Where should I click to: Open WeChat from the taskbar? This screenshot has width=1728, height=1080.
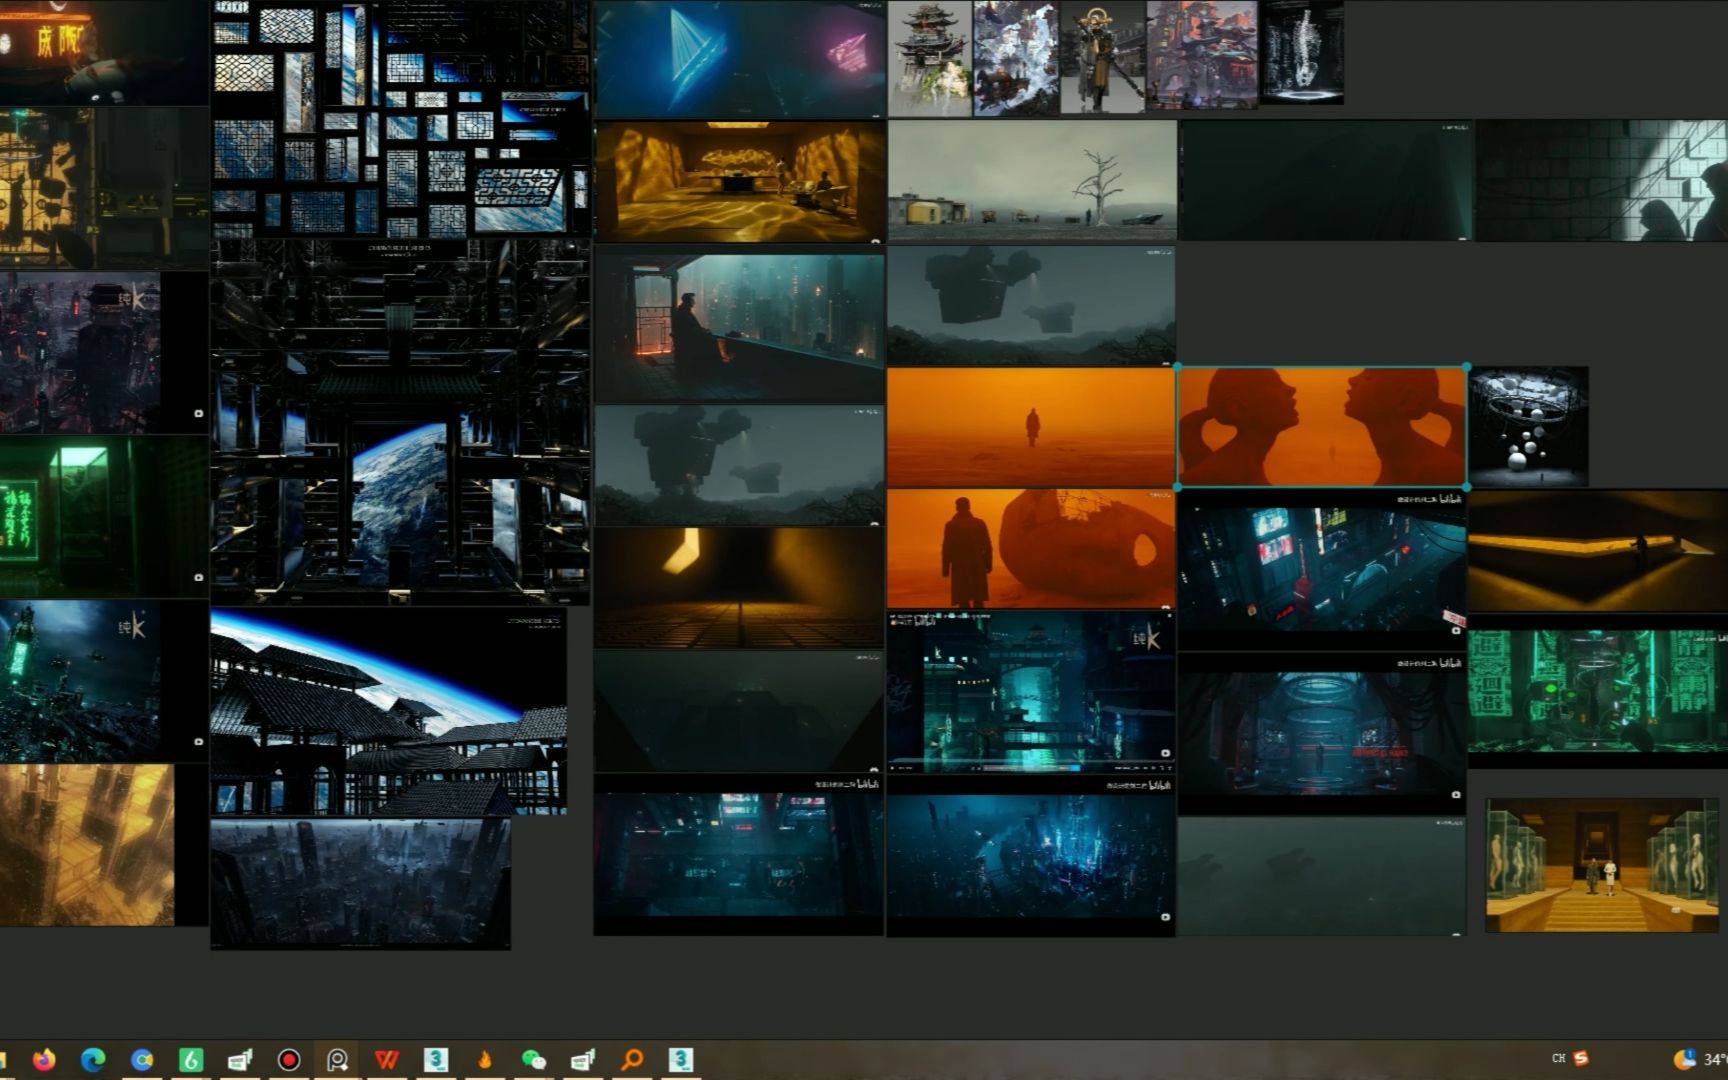[x=534, y=1059]
